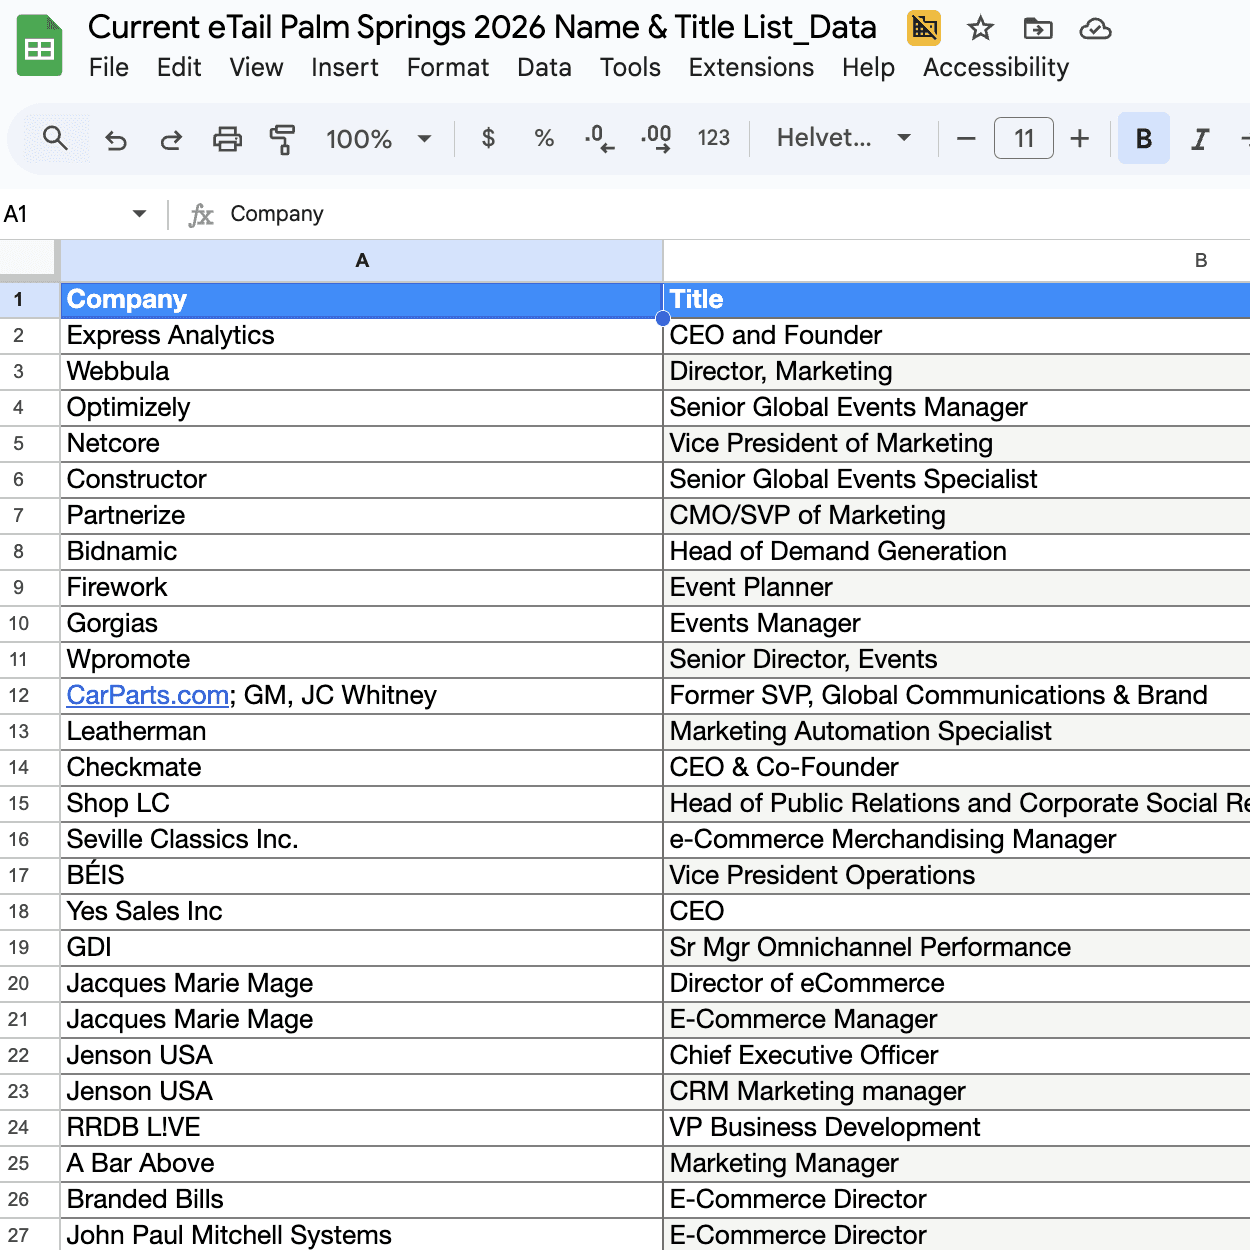
Task: Select the CEO and Founder cell
Action: [x=957, y=336]
